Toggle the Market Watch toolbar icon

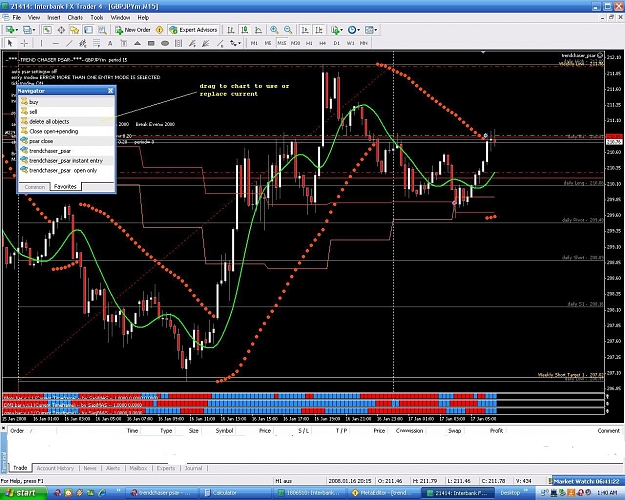(x=47, y=30)
